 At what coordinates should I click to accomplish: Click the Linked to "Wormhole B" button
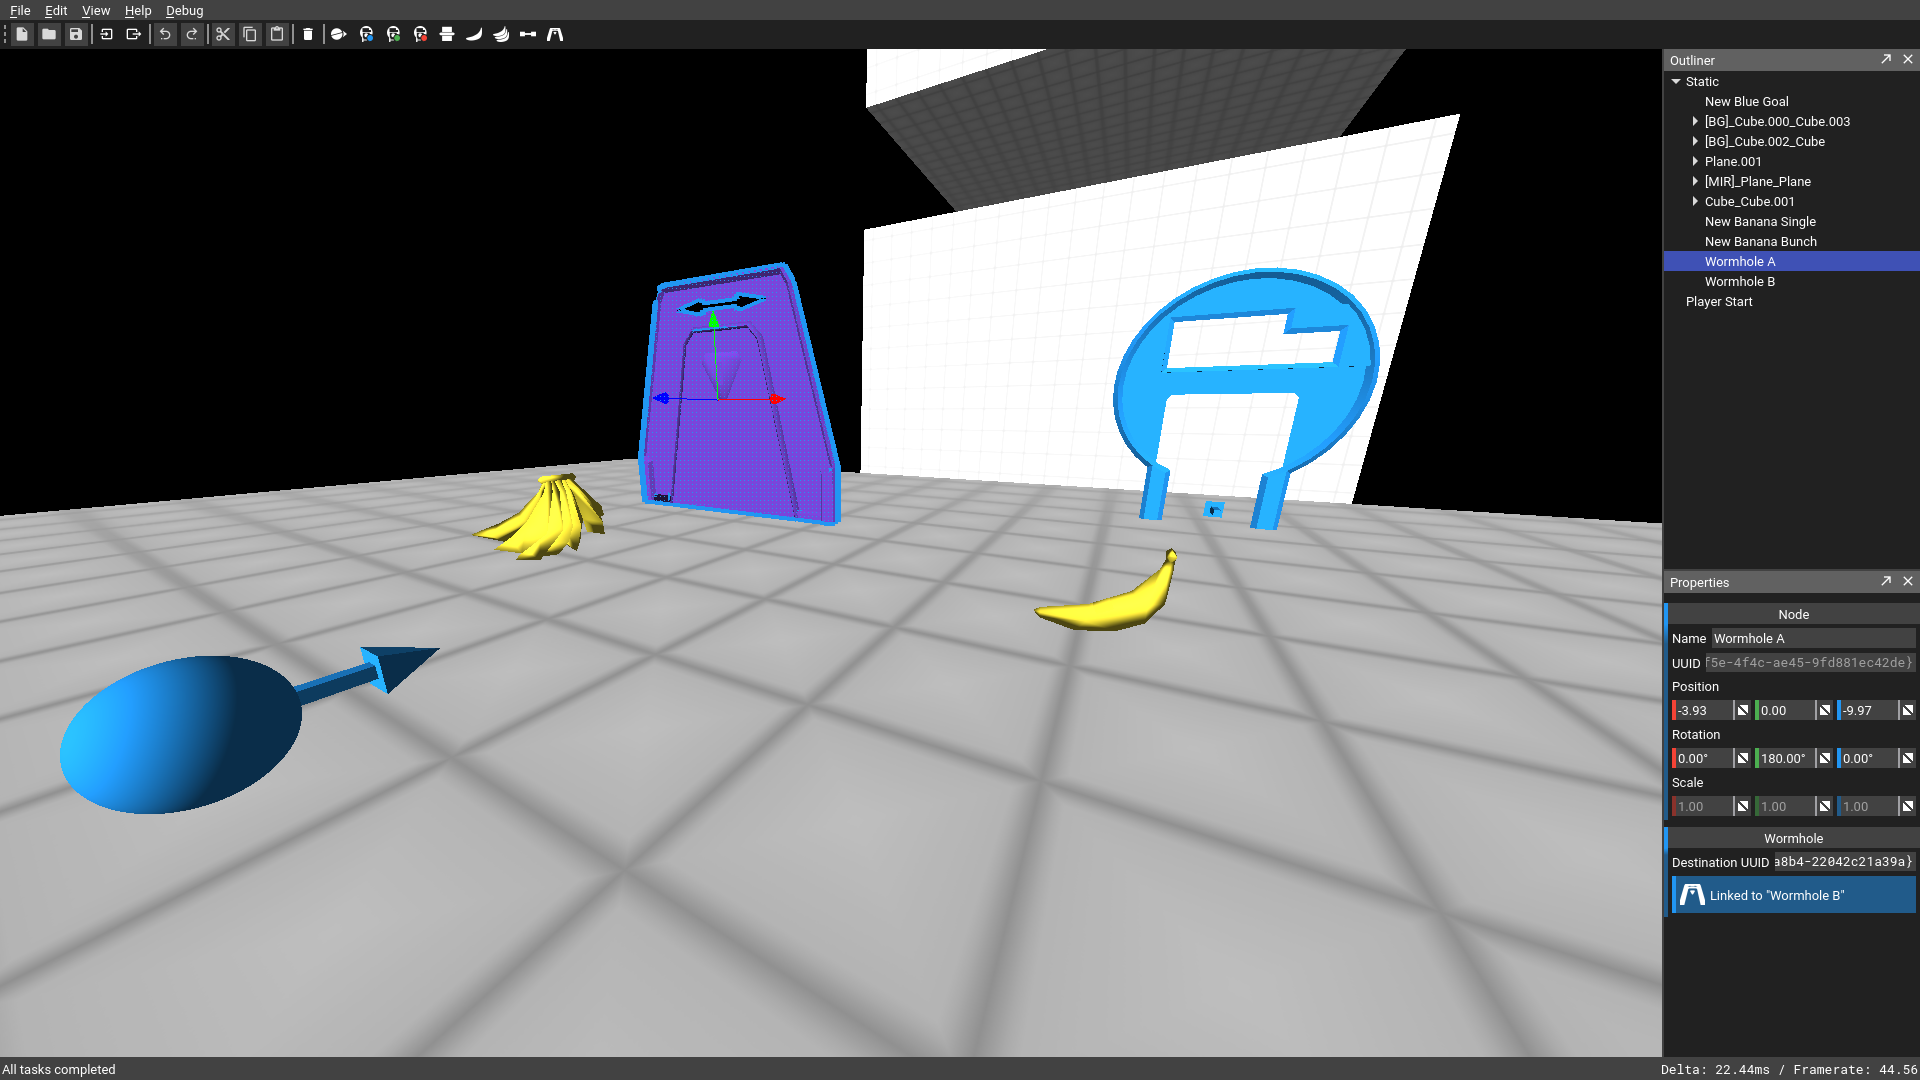[1794, 895]
